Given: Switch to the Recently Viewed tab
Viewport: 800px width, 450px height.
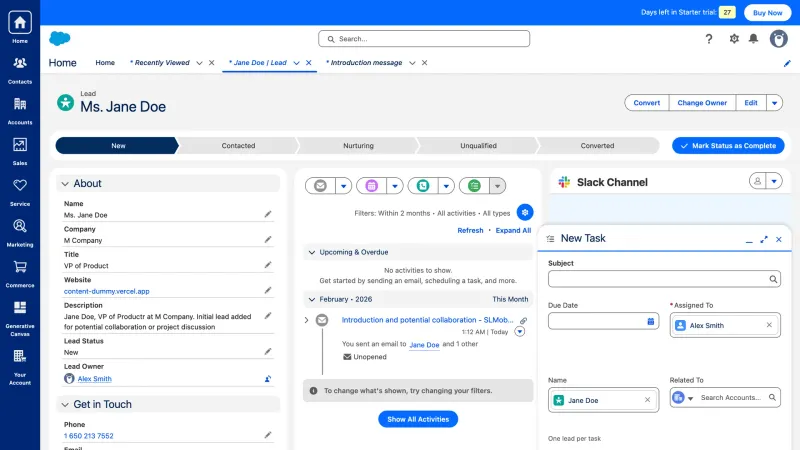Looking at the screenshot, I should click(x=160, y=63).
